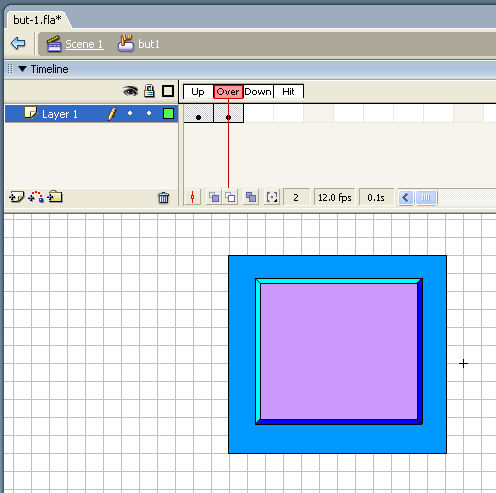Show all layers as outlines
This screenshot has width=496, height=493.
click(x=168, y=91)
